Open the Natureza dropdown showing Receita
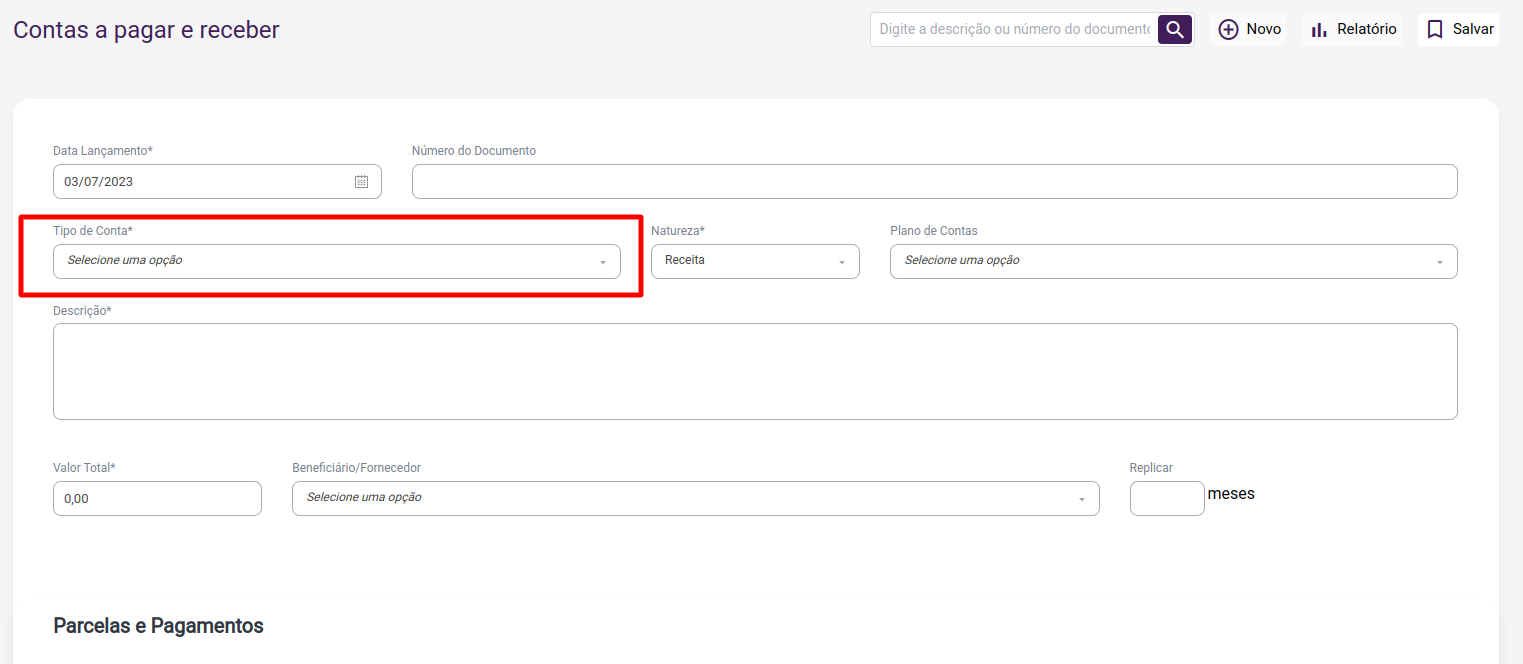Viewport: 1523px width, 664px height. pyautogui.click(x=754, y=261)
